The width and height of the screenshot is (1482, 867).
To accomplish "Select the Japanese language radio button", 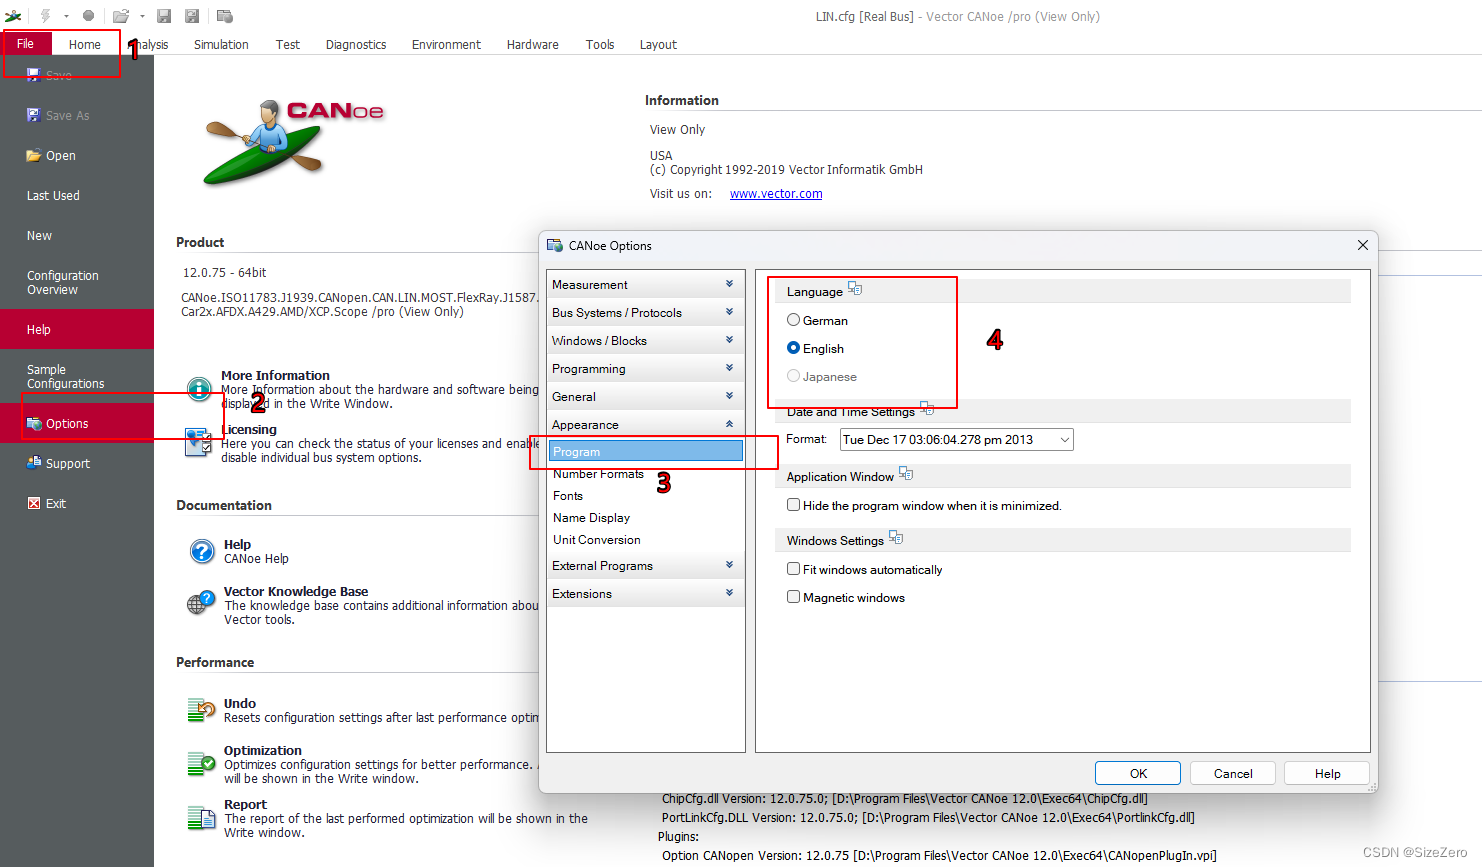I will point(793,376).
